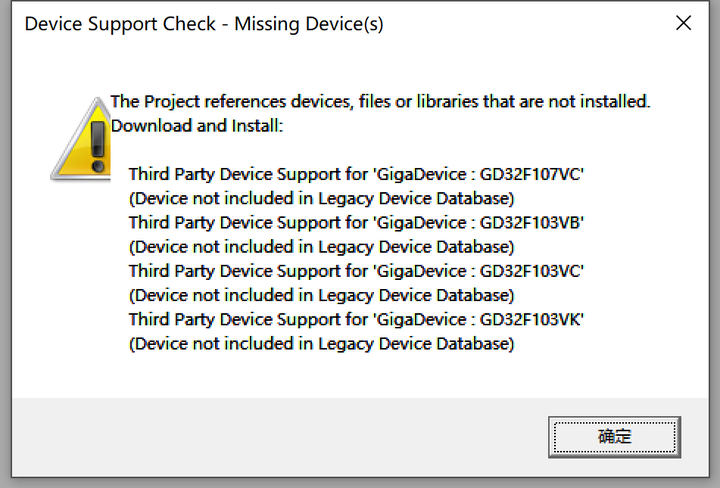Select the GD32F103VB device name
This screenshot has height=488, width=720.
530,222
